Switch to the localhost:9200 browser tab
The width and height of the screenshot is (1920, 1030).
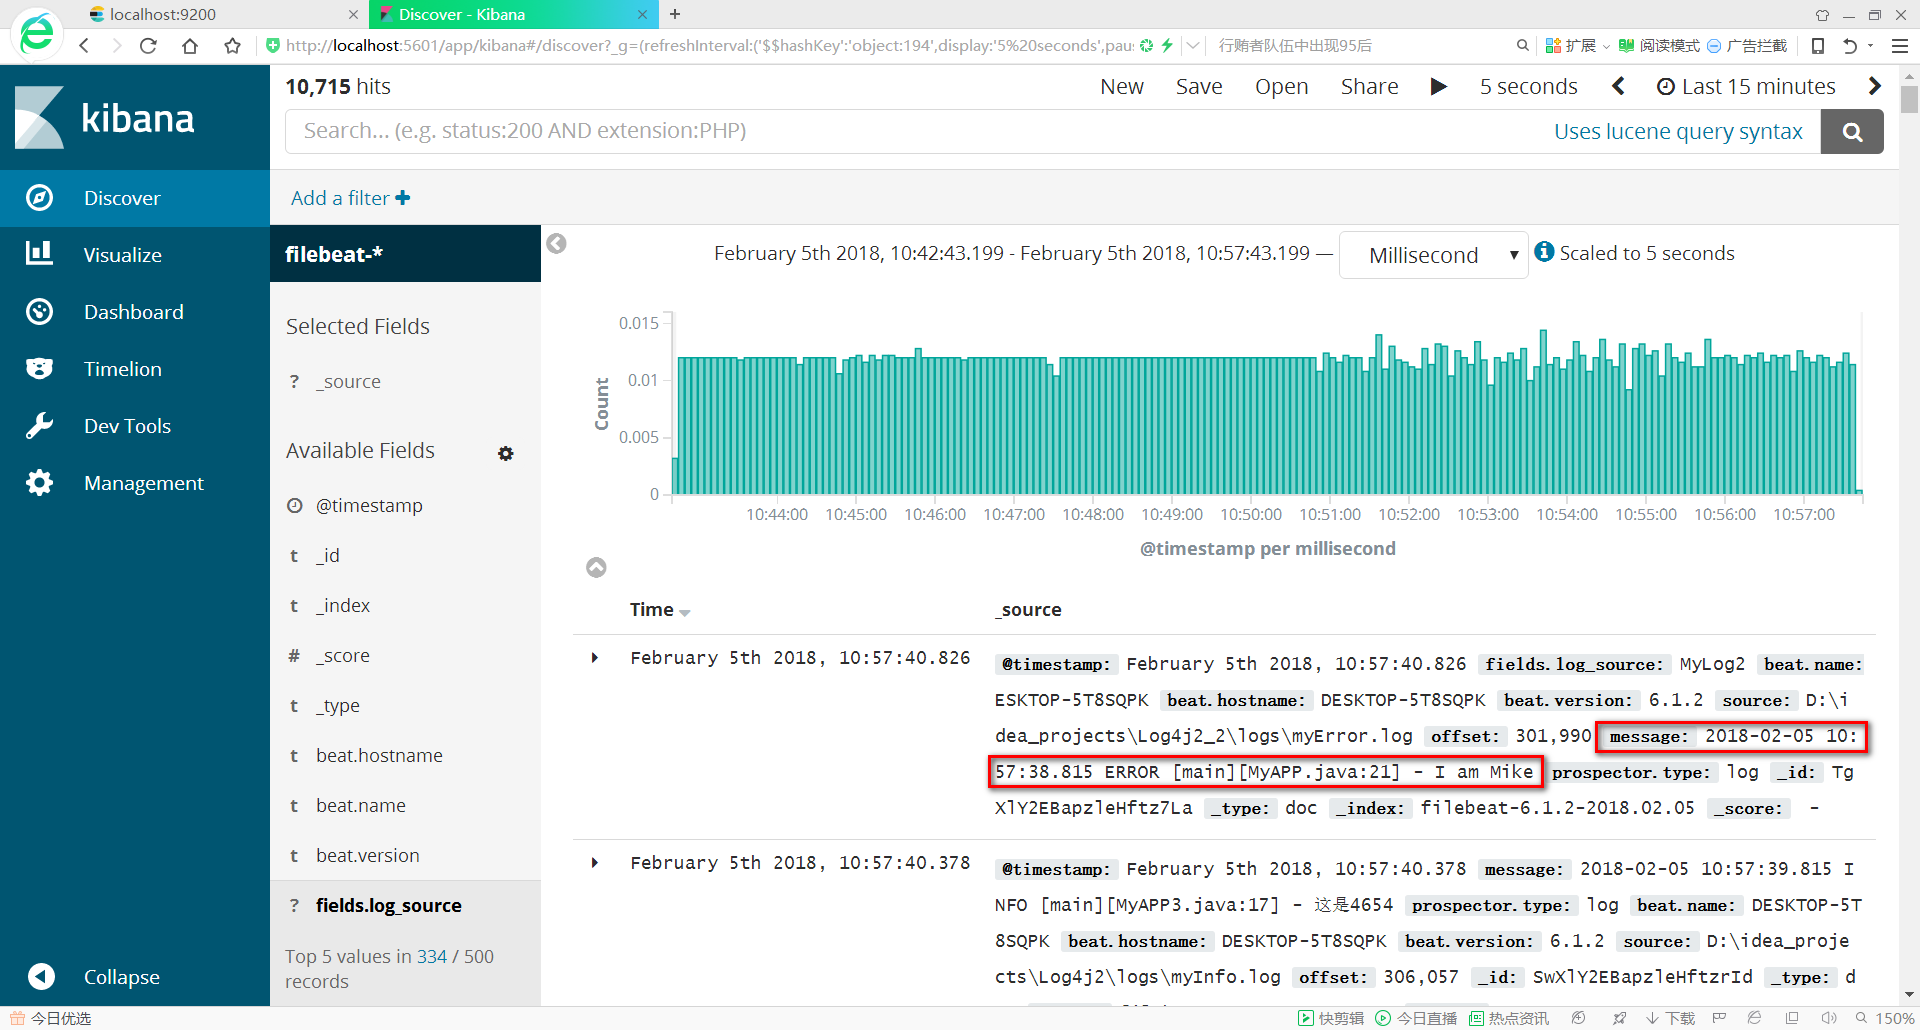tap(222, 14)
